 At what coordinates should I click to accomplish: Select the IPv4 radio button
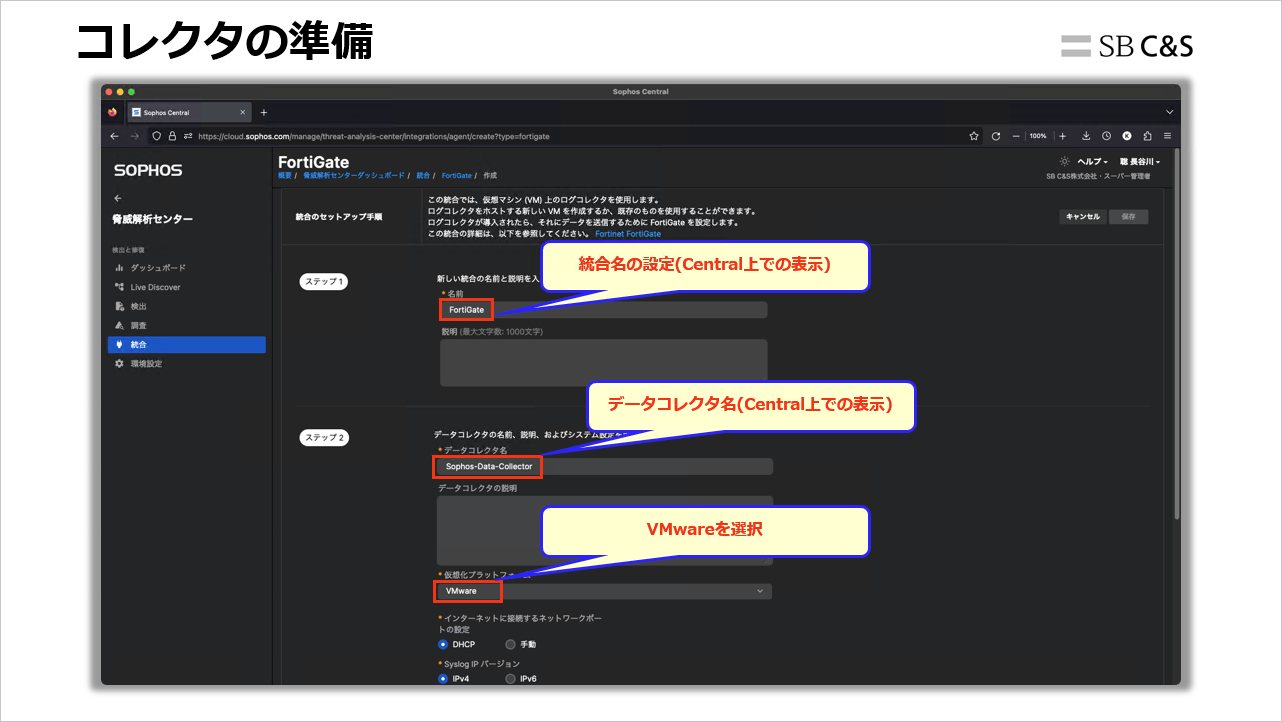tap(443, 679)
